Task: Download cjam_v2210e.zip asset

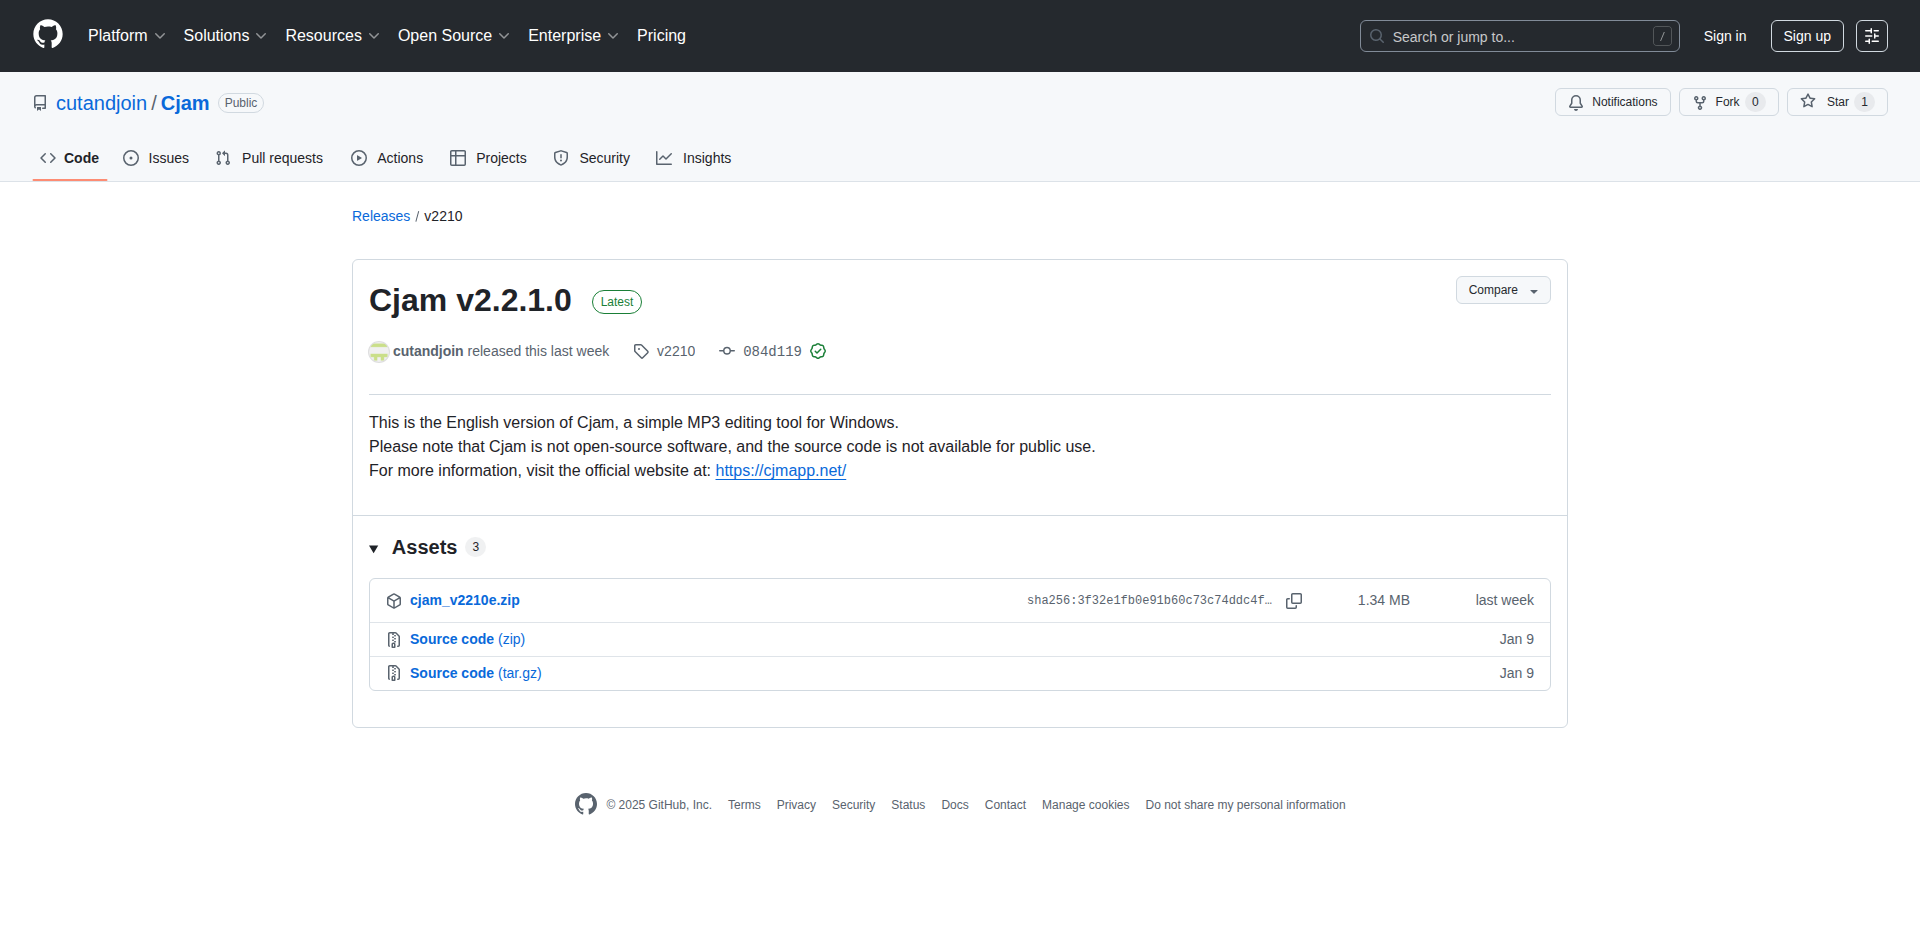Action: (465, 600)
